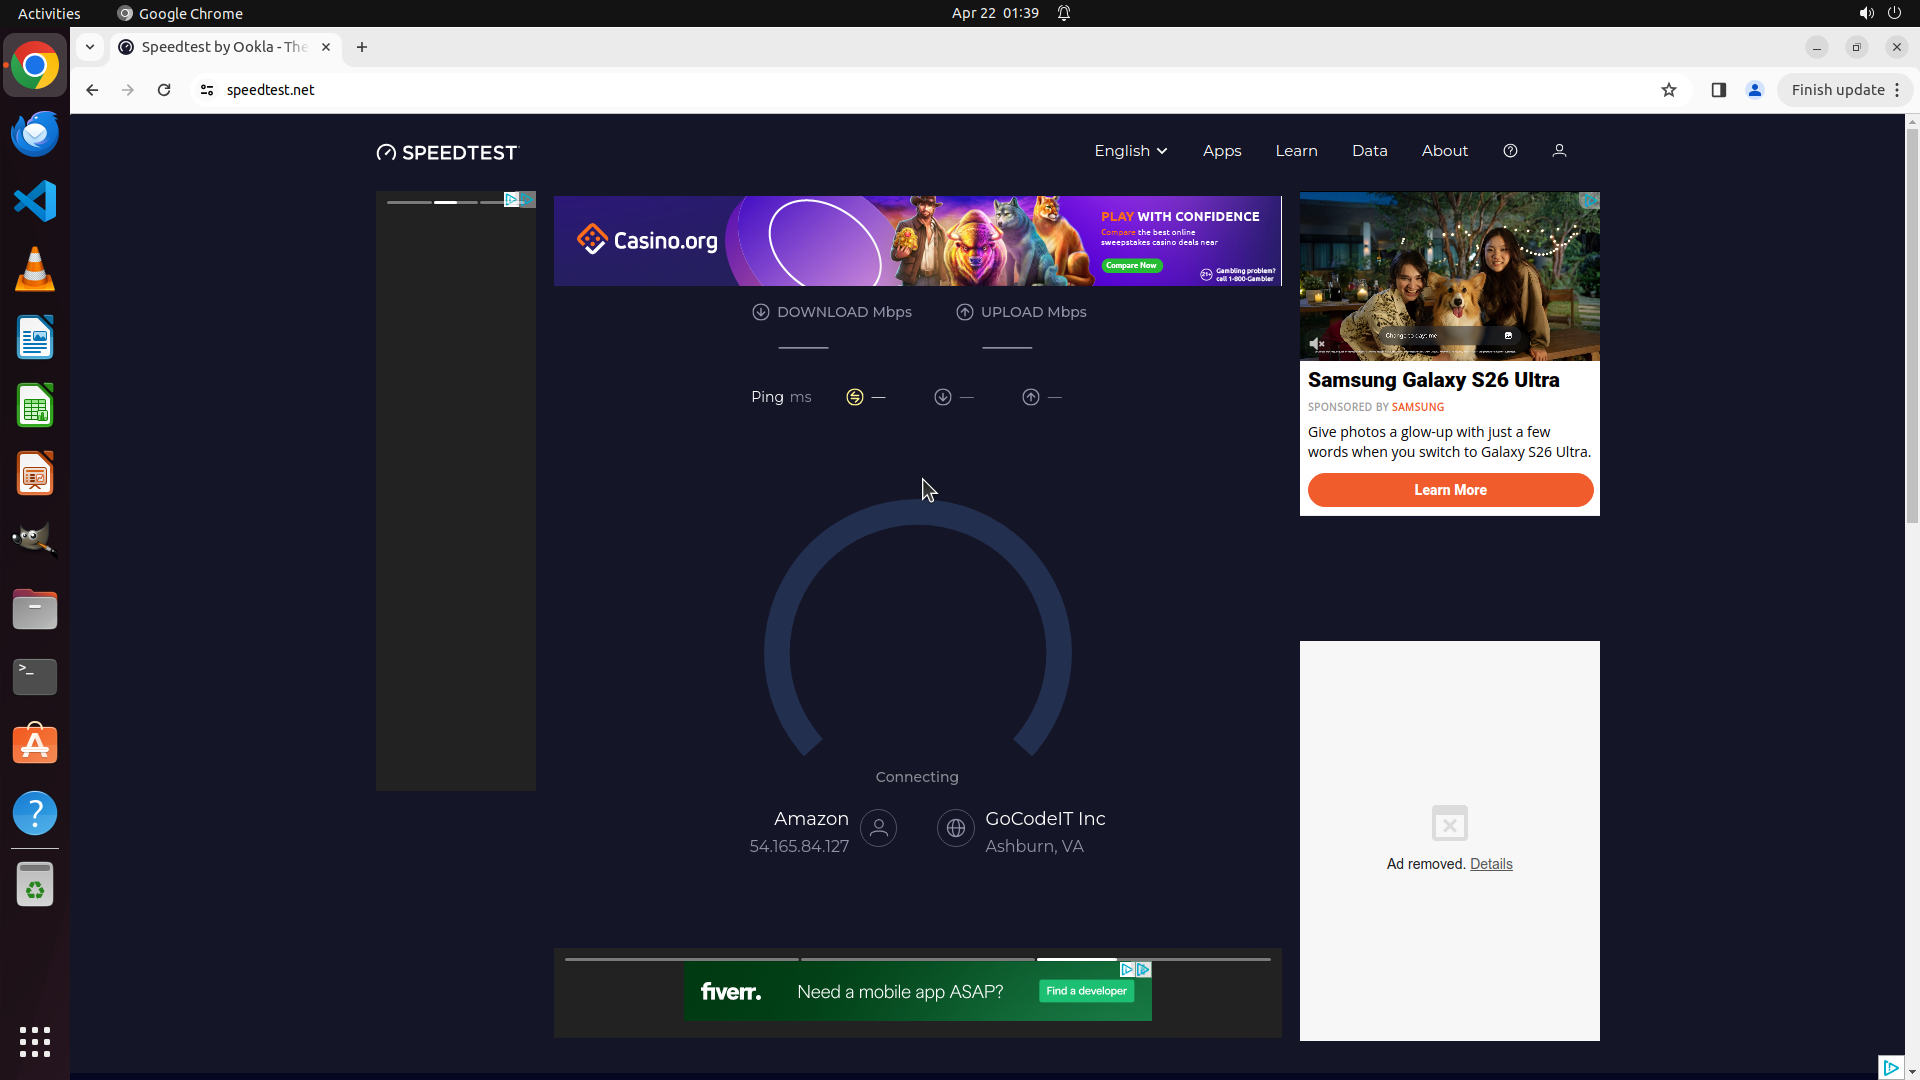Image resolution: width=1920 pixels, height=1080 pixels.
Task: Click the connection user icon beside Amazon
Action: point(878,828)
